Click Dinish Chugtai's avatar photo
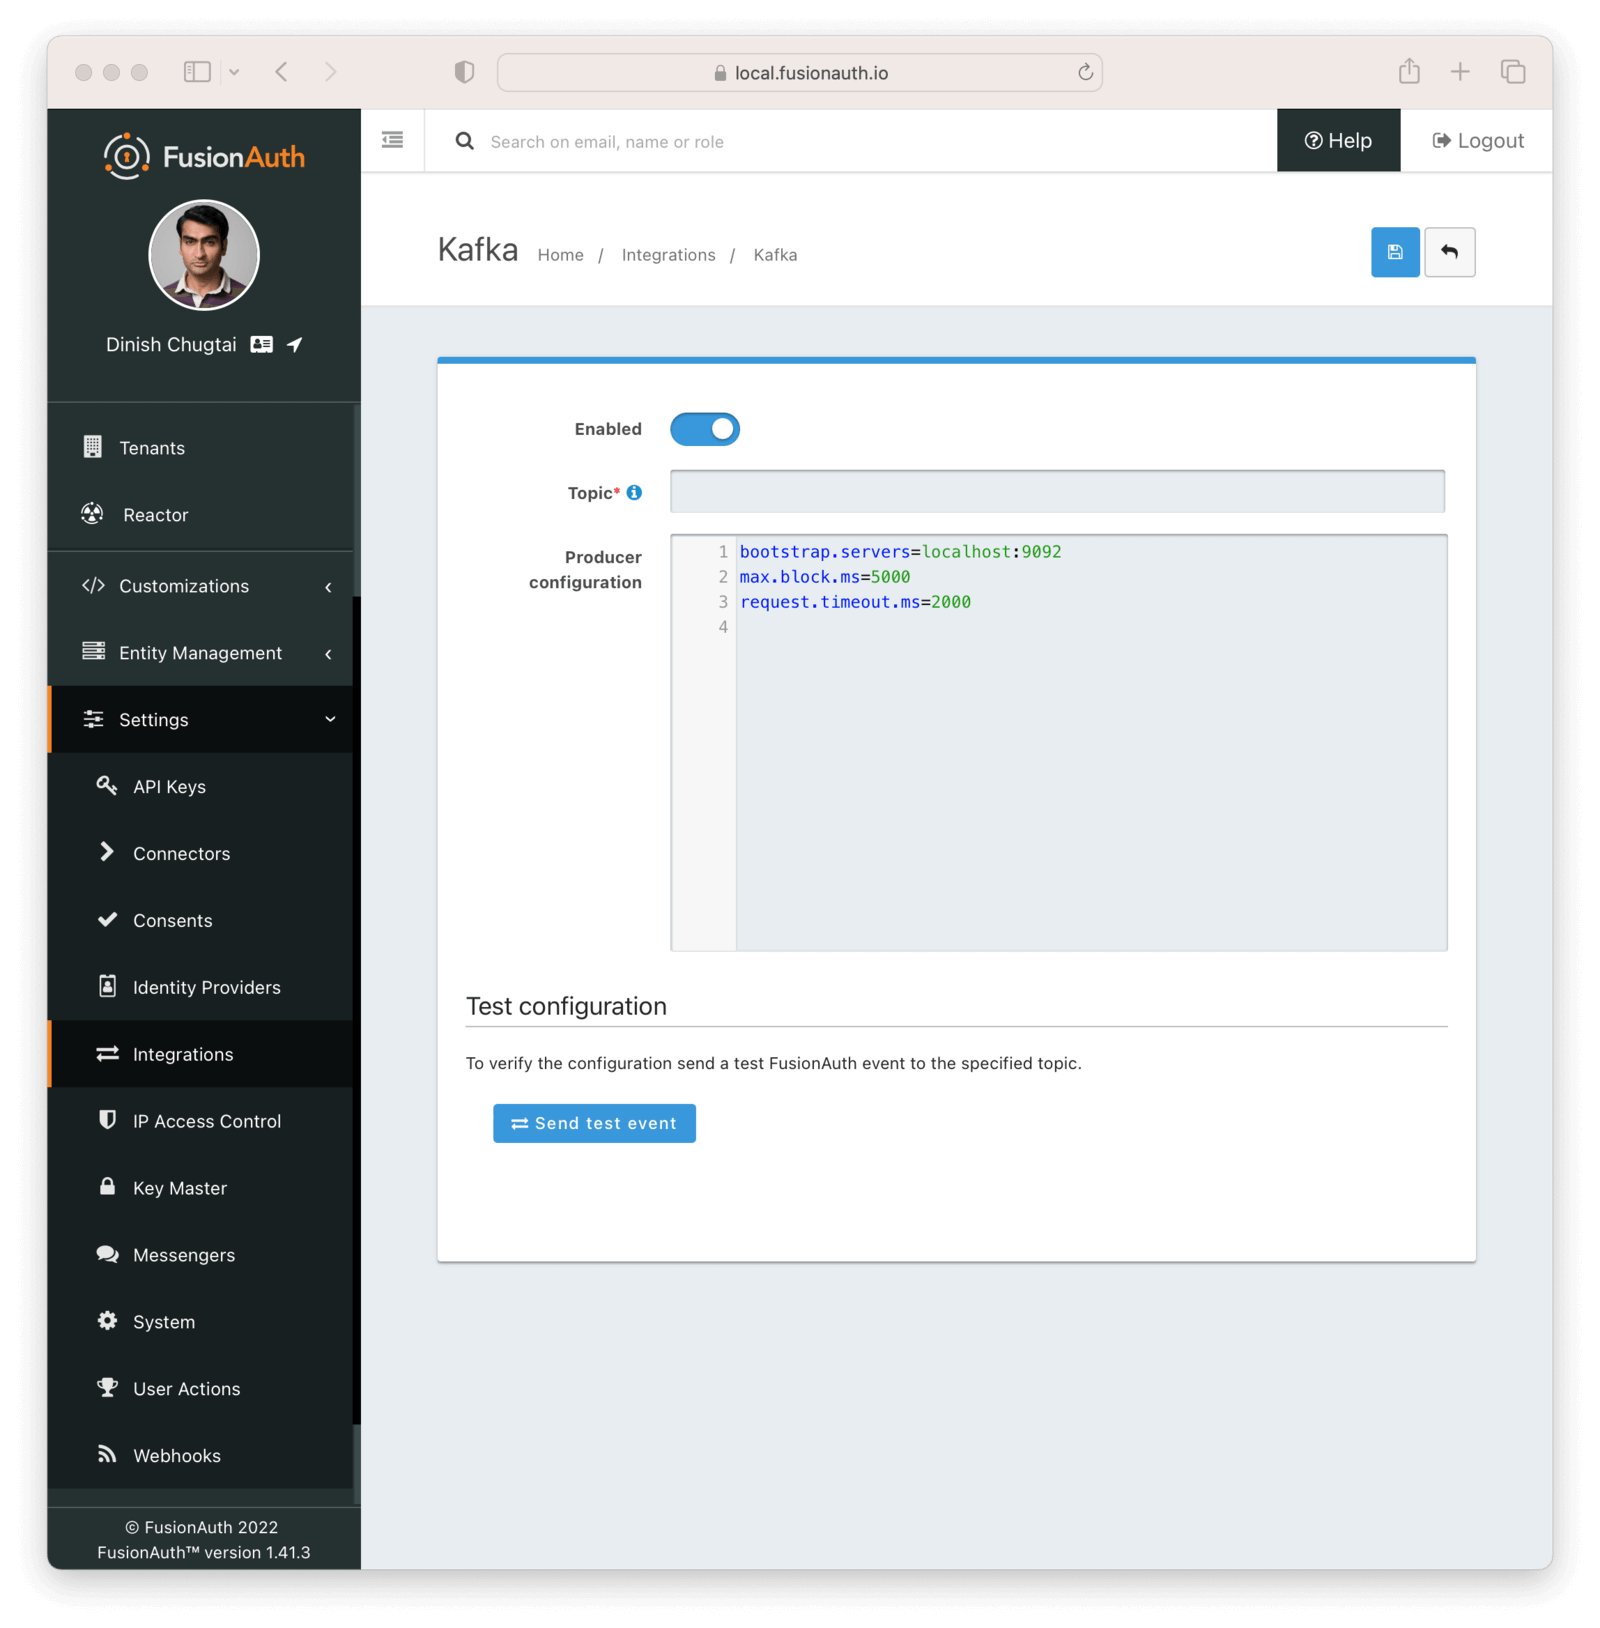This screenshot has height=1628, width=1600. 204,255
